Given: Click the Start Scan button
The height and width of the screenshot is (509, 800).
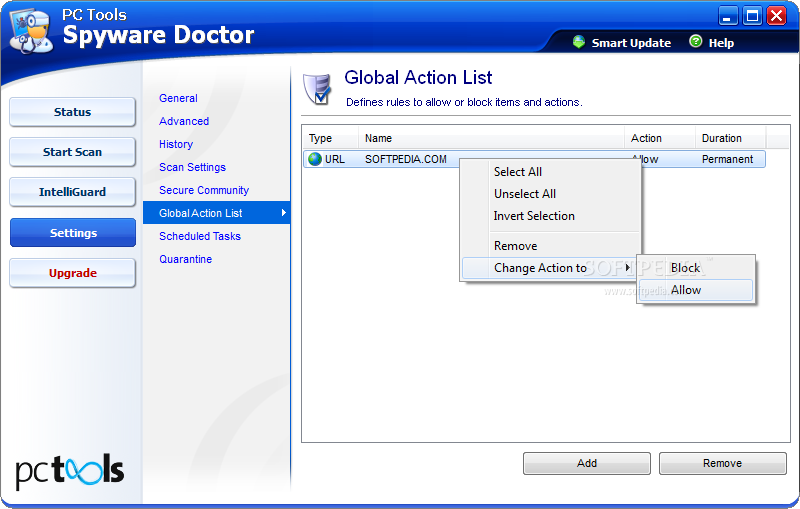Looking at the screenshot, I should coord(72,152).
